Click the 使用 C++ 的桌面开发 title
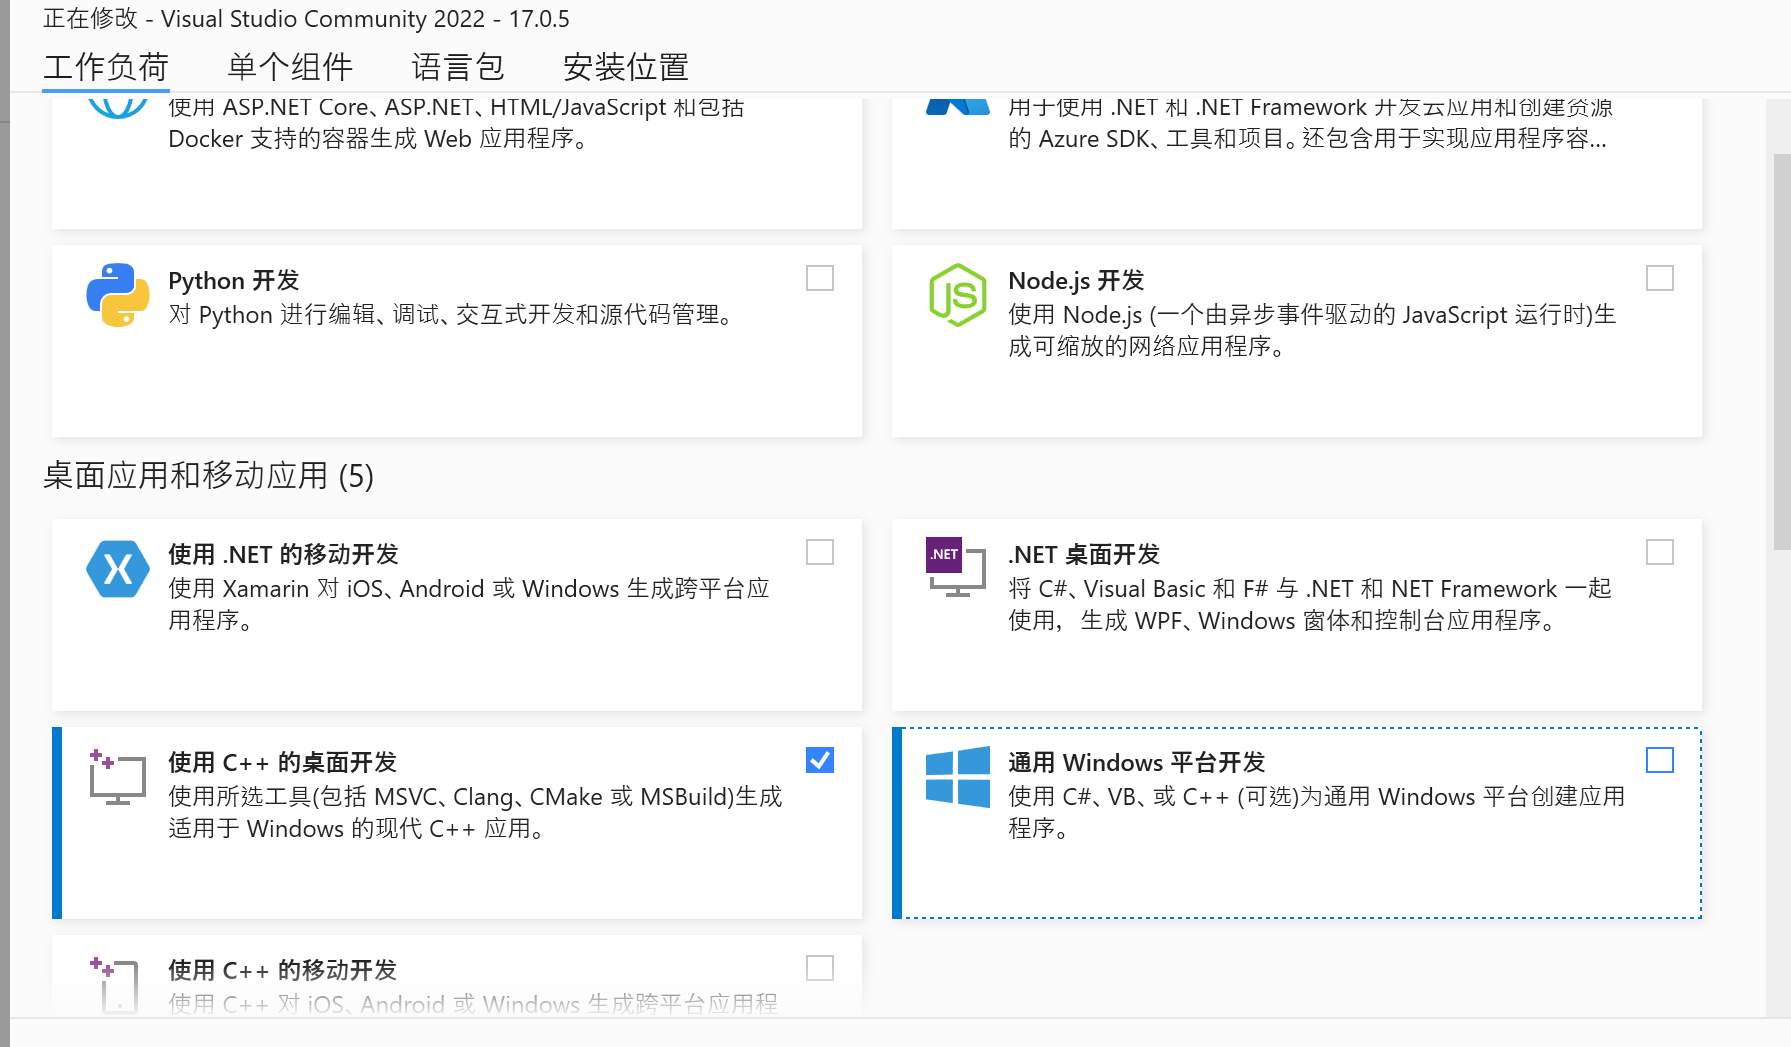Screen dimensions: 1791x1047 point(282,762)
